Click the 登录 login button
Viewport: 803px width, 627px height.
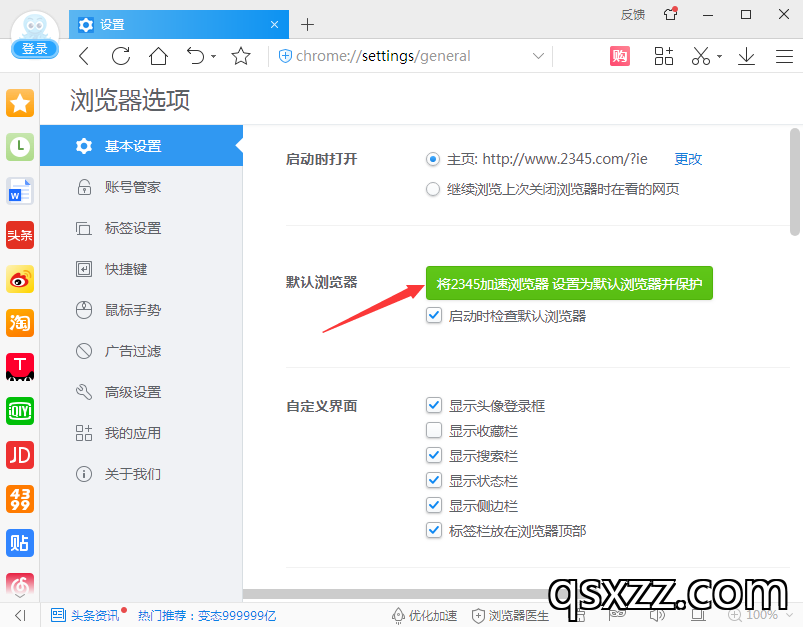[34, 49]
